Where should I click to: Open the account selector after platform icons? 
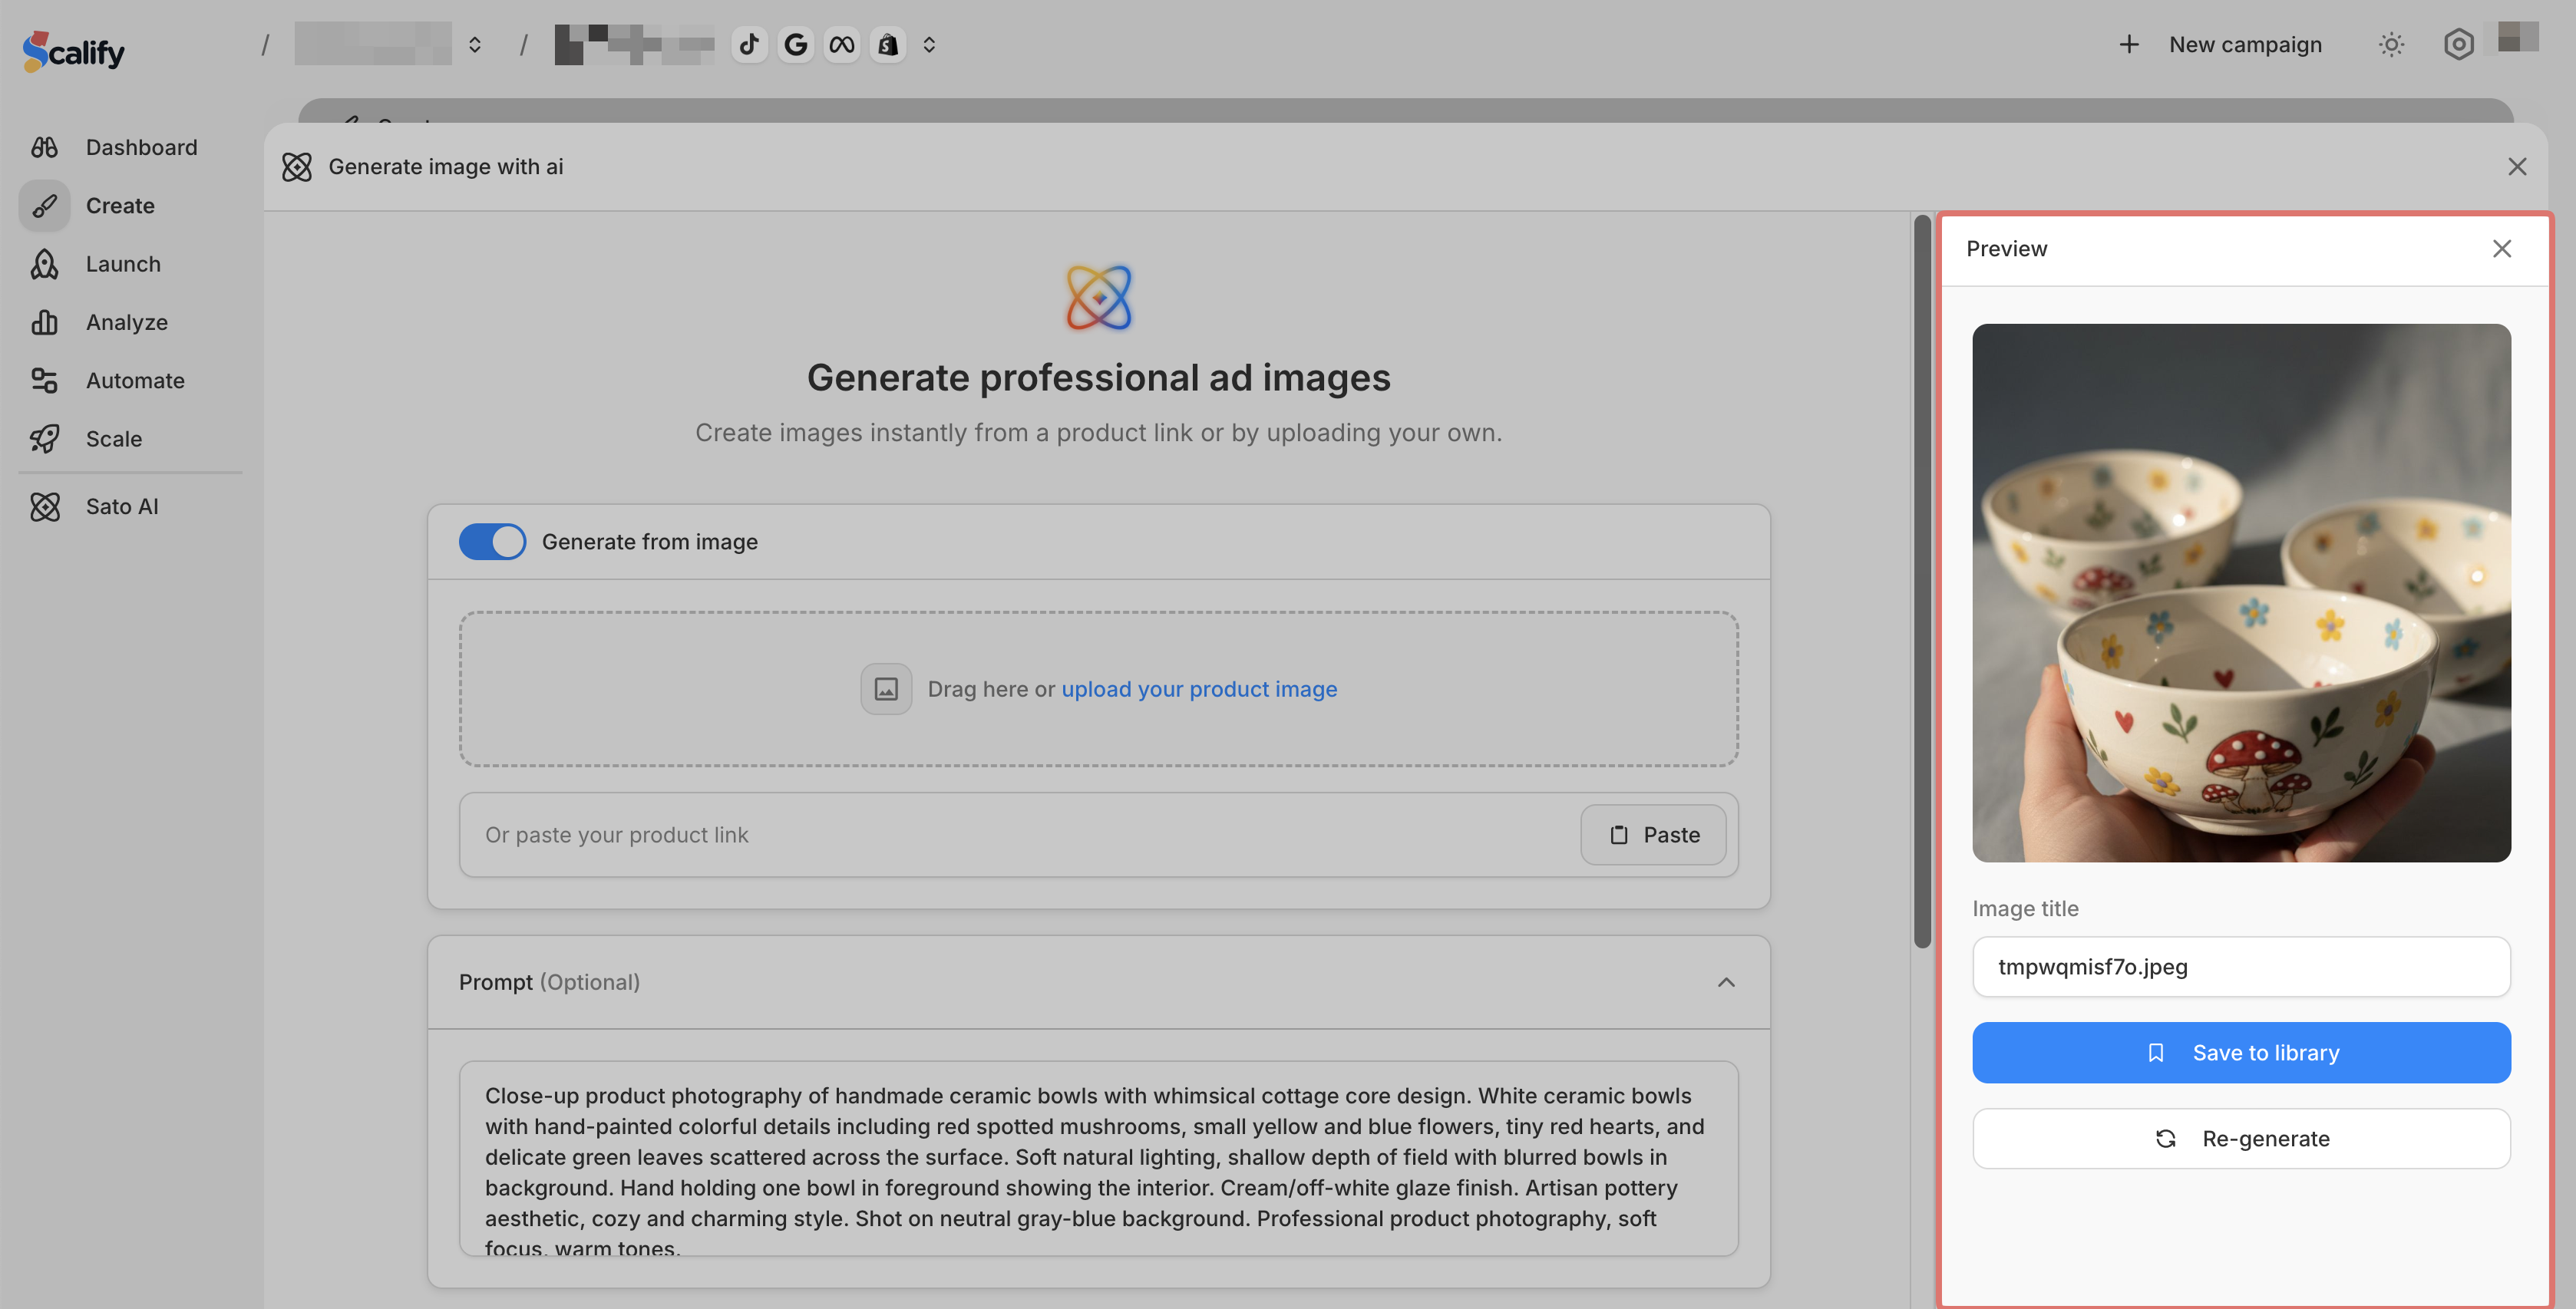929,44
